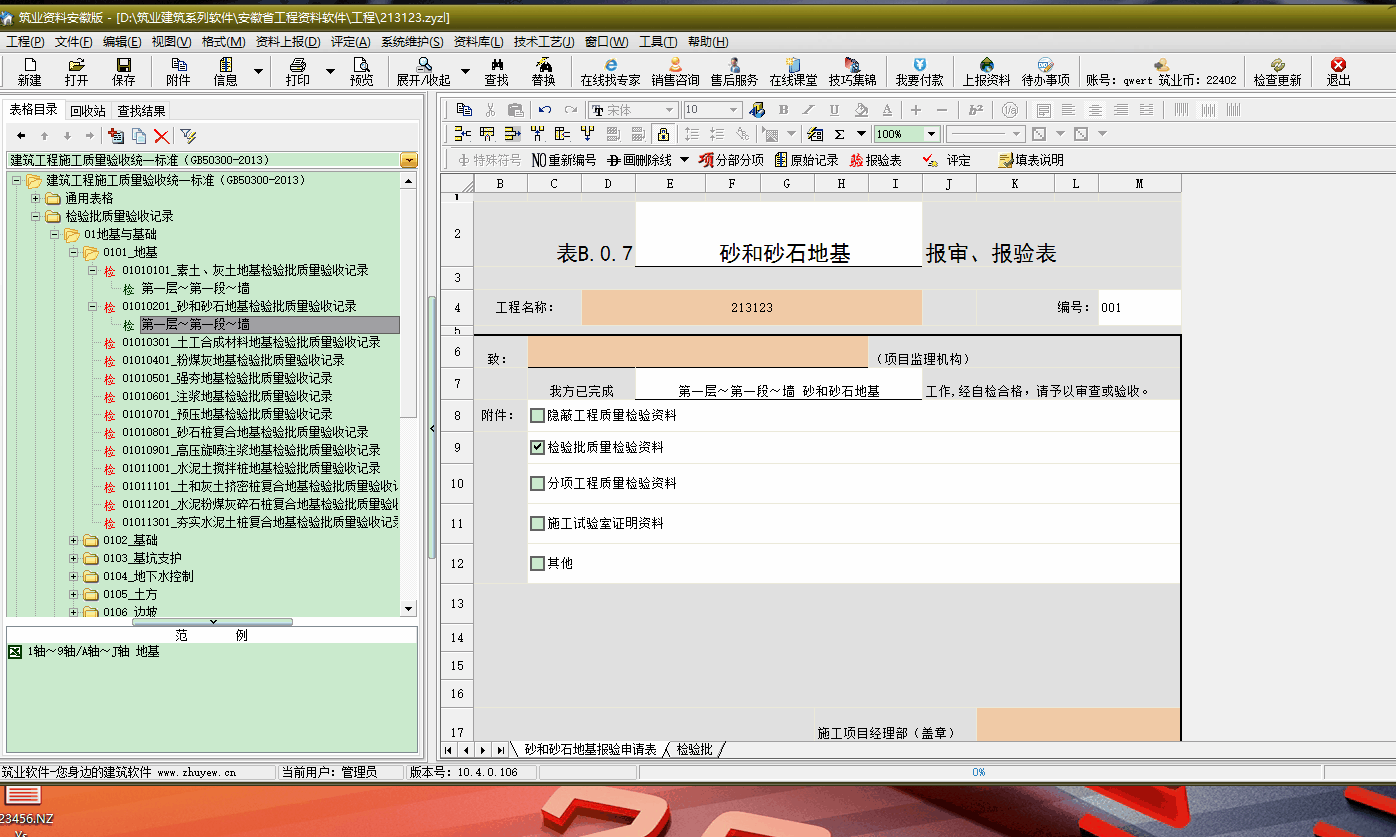Open the 系统维护 menu

click(x=411, y=42)
